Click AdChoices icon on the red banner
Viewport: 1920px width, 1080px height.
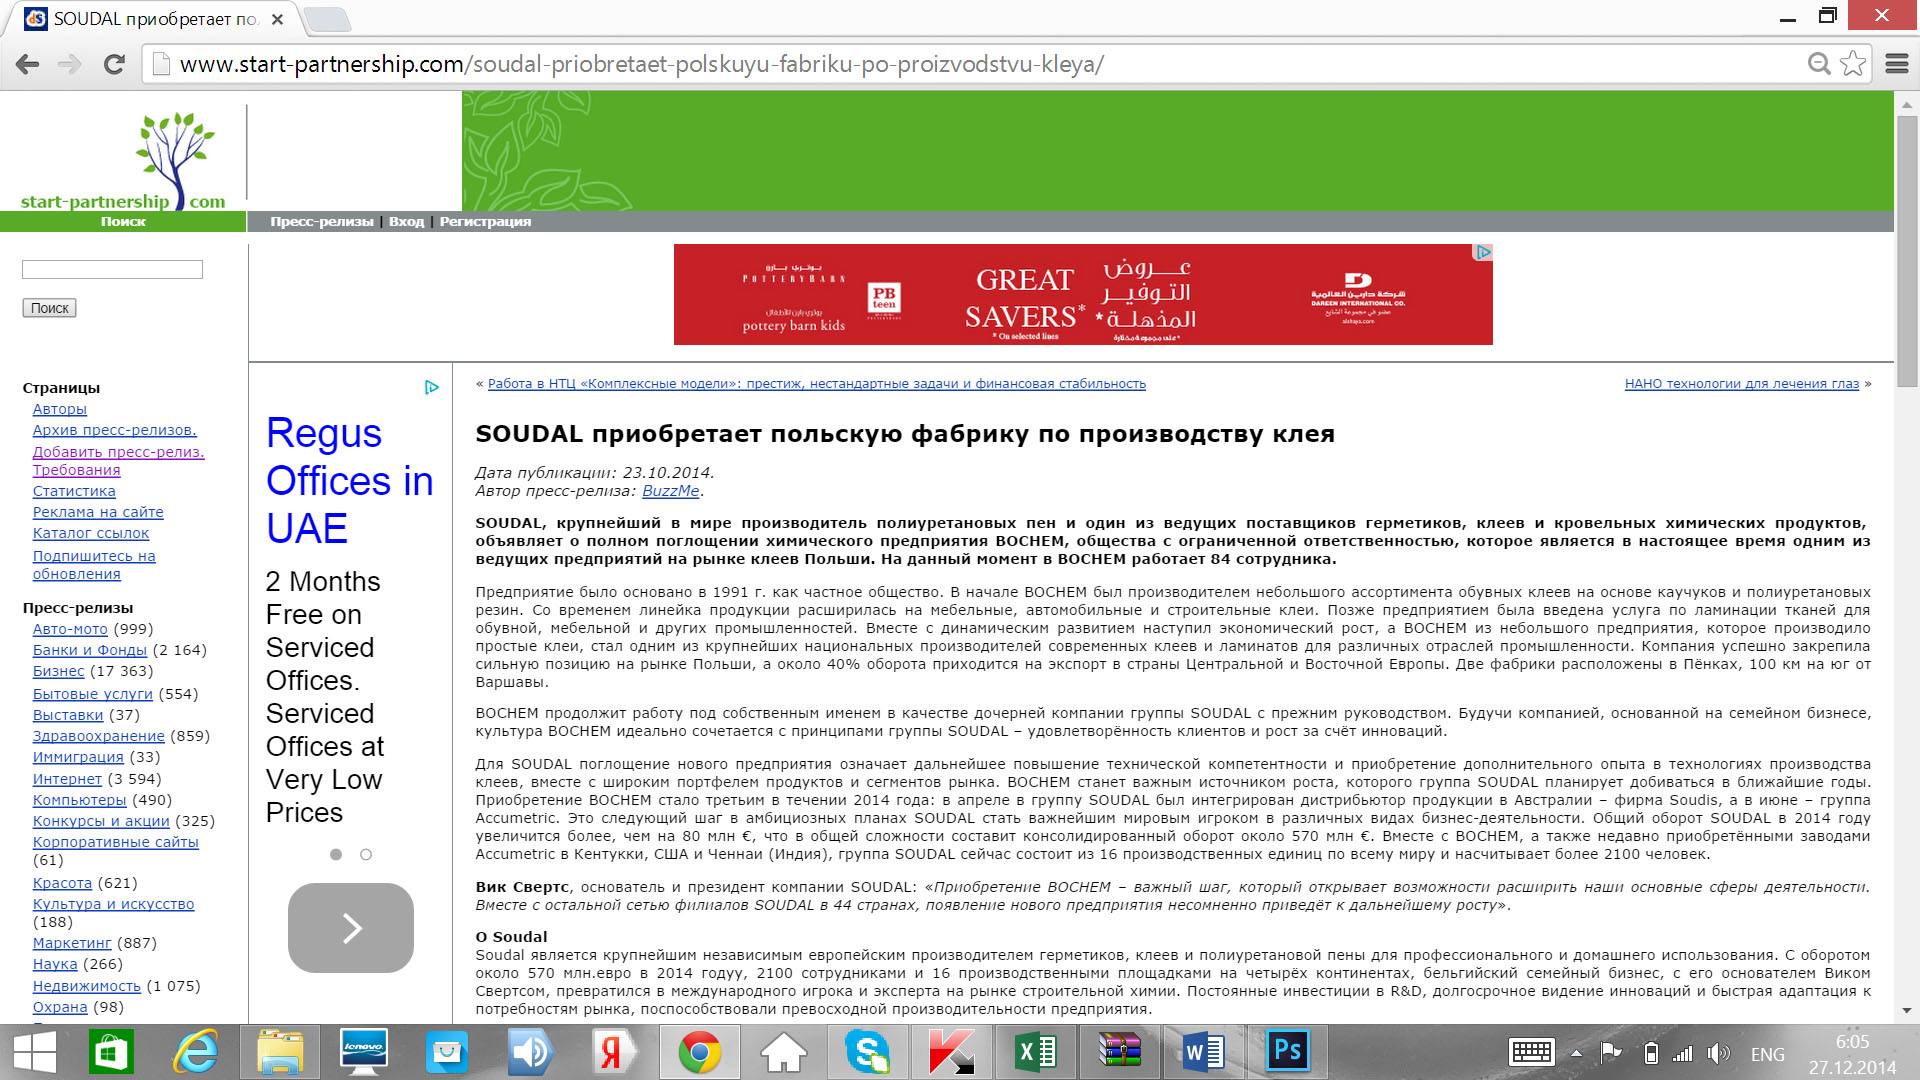click(x=1484, y=252)
